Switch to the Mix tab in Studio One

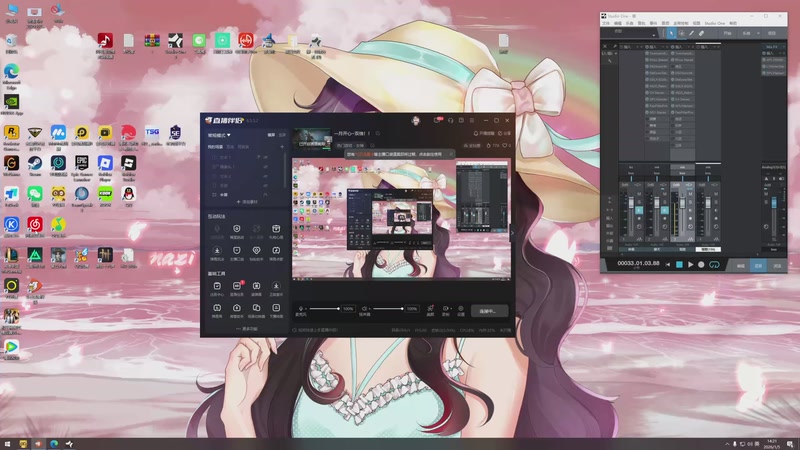[758, 265]
